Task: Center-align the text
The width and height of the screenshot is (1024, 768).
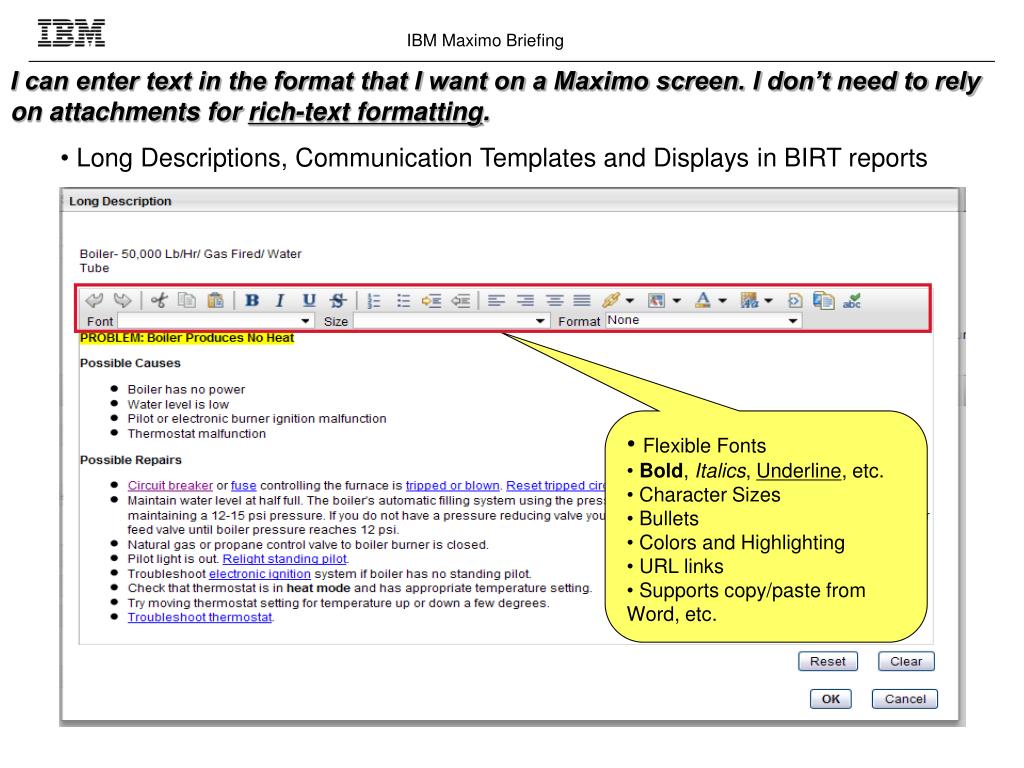Action: tap(554, 300)
